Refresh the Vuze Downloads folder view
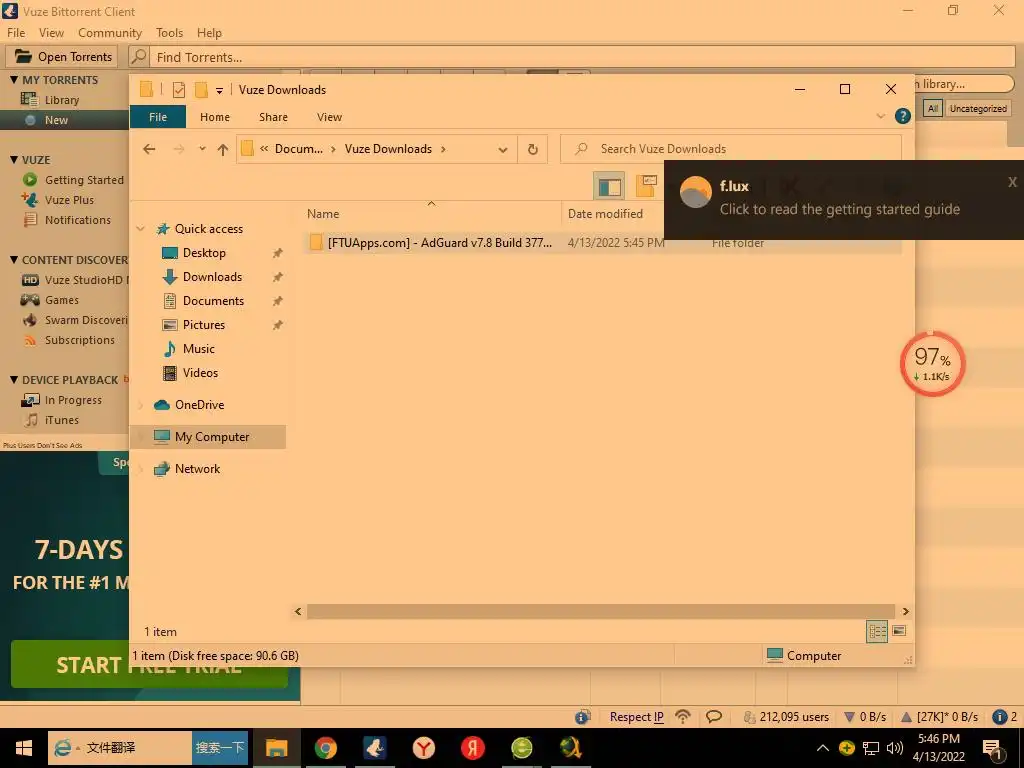 [x=533, y=149]
